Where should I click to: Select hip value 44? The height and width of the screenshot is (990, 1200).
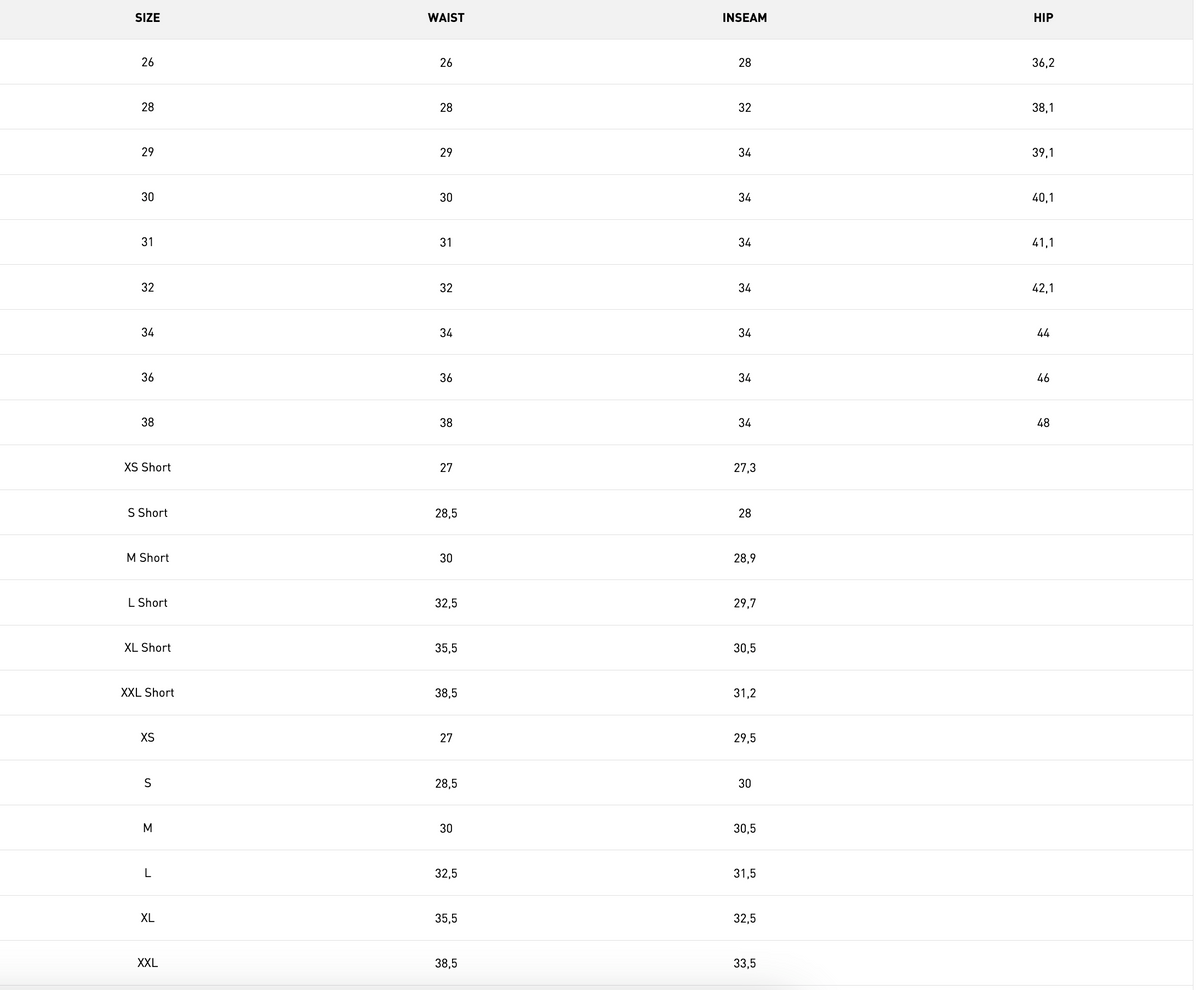point(1043,332)
